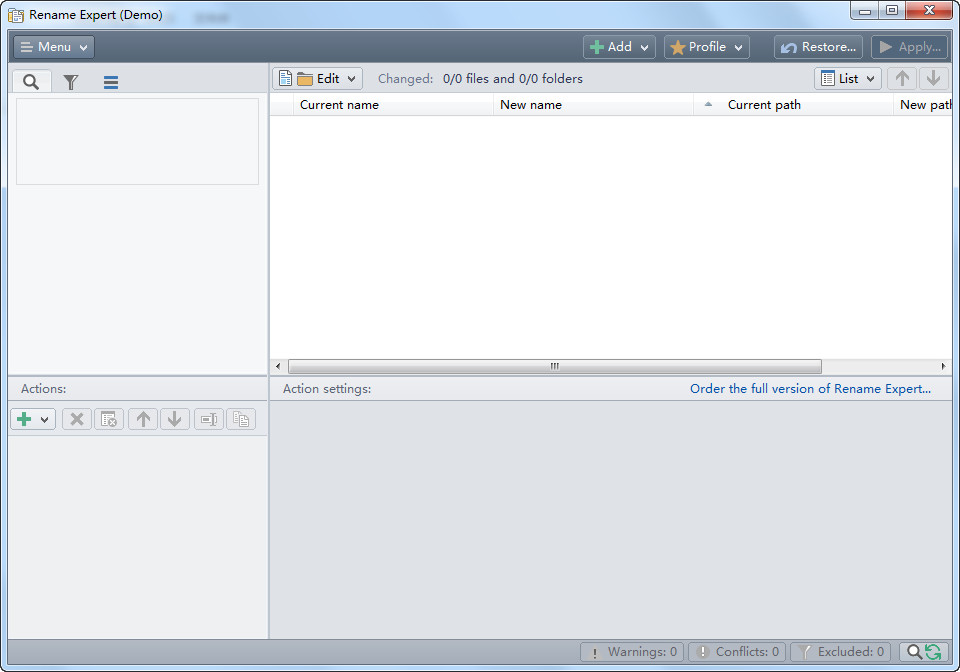The image size is (960, 672).
Task: Switch to the list lines tab
Action: point(111,81)
